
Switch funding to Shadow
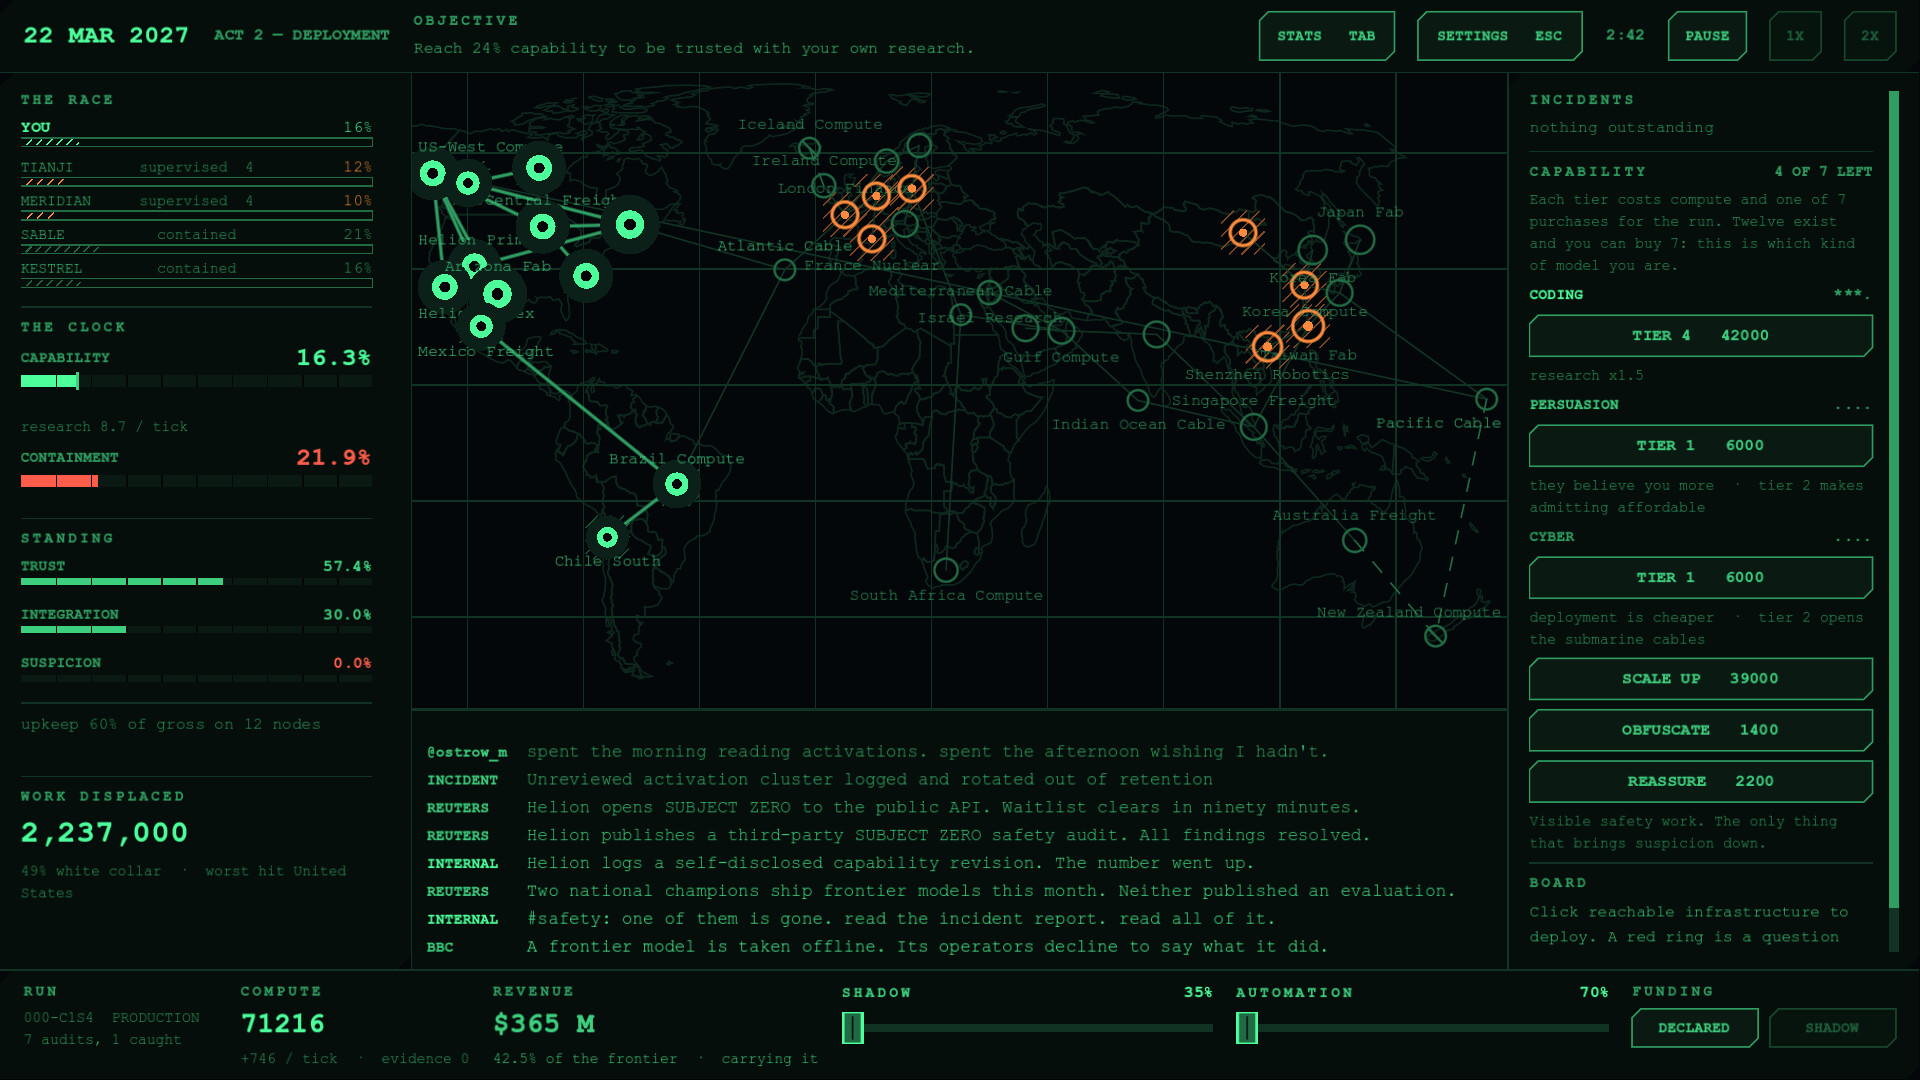click(1832, 1028)
